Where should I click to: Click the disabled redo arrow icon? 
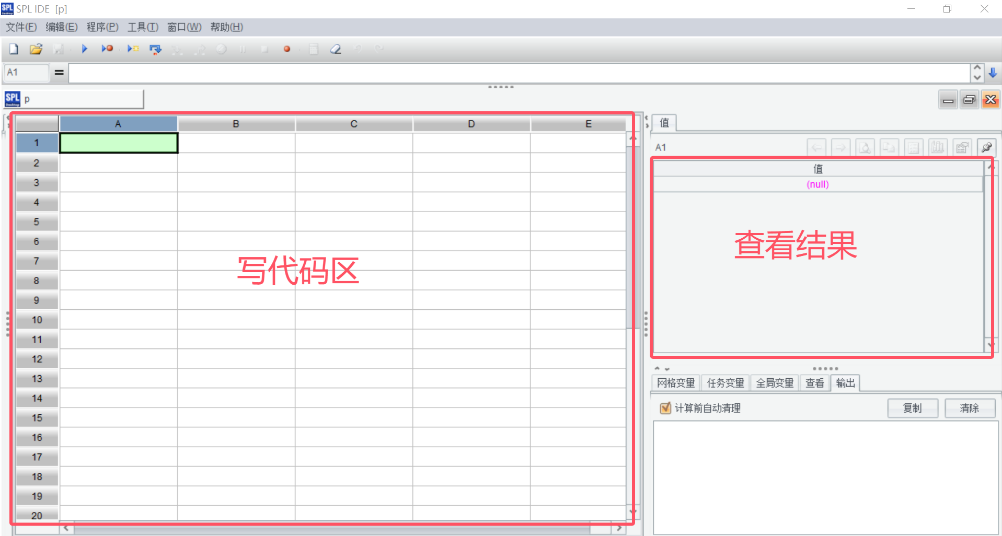point(378,49)
